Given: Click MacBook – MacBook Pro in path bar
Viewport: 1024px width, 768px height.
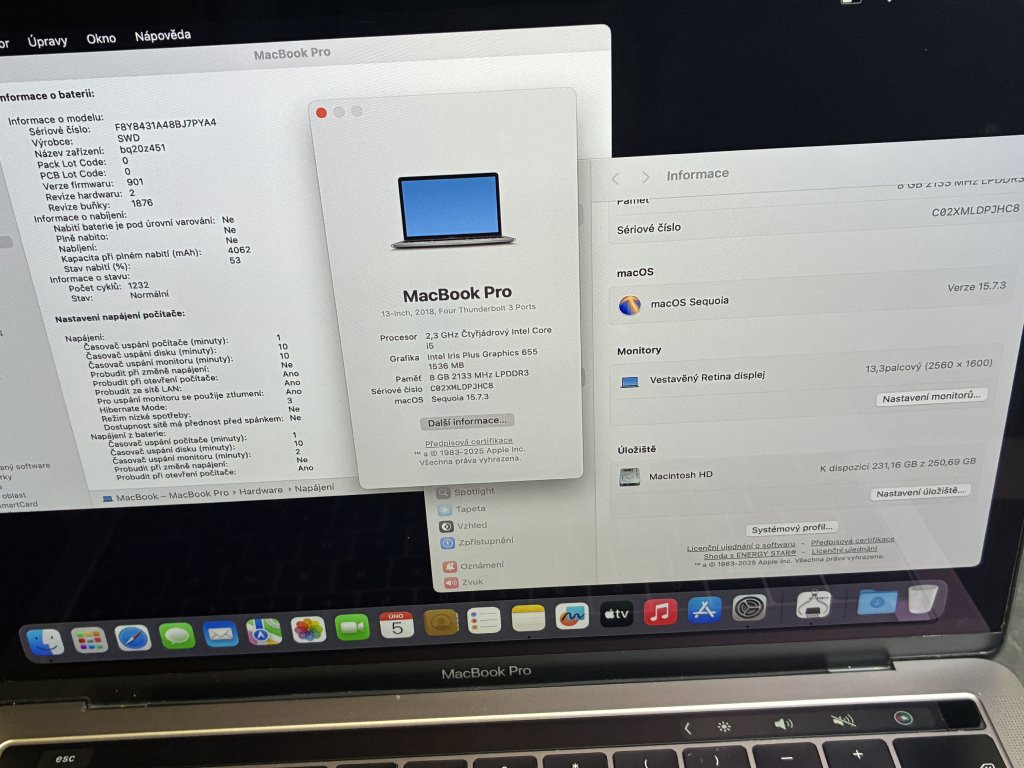Looking at the screenshot, I should tap(166, 496).
